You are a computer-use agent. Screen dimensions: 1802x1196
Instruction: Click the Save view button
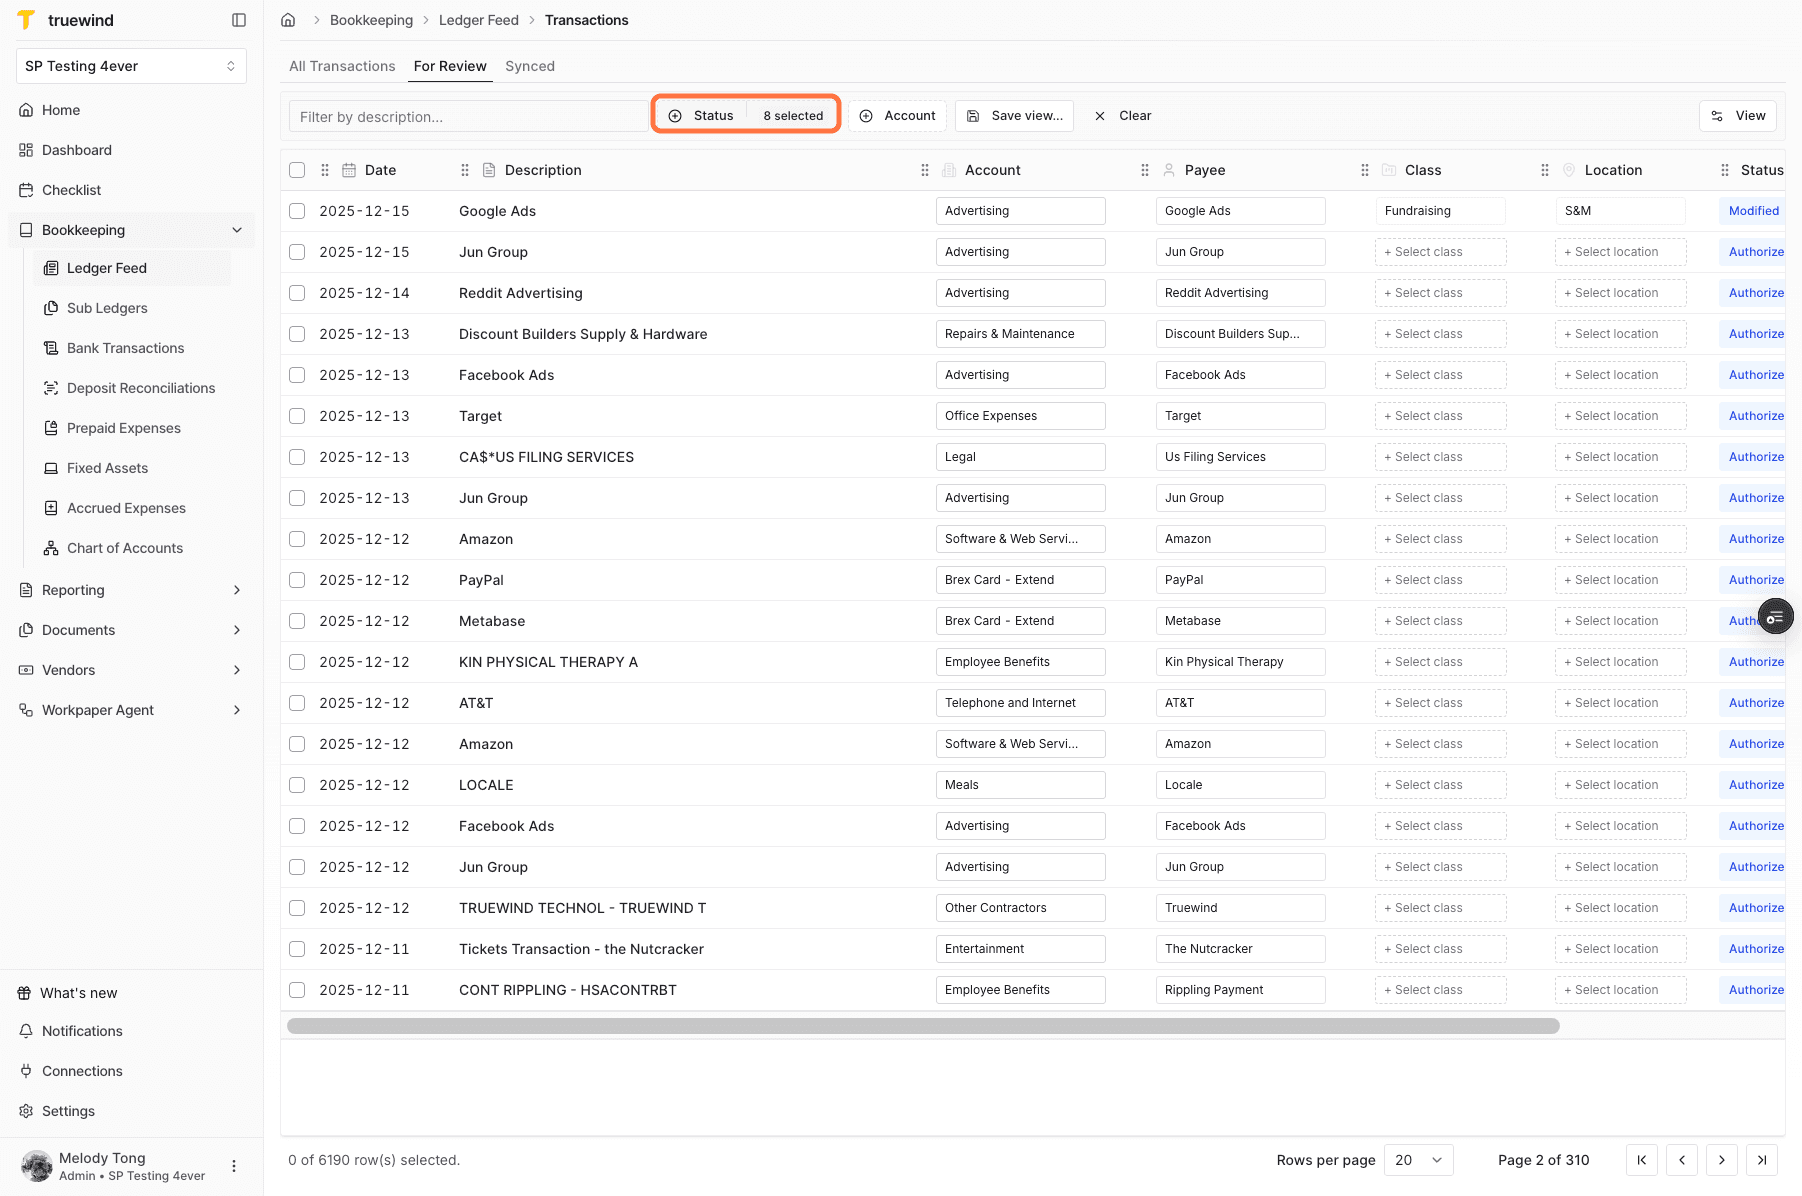[1014, 116]
